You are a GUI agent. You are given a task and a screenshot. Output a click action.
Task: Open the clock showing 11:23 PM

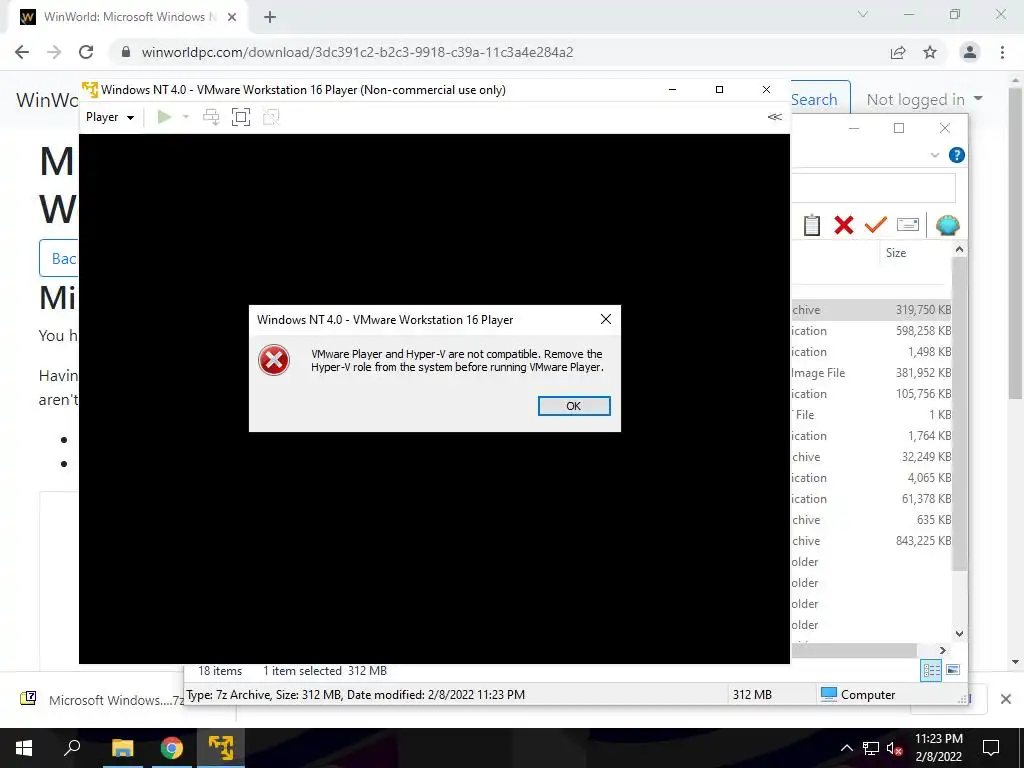[x=938, y=748]
